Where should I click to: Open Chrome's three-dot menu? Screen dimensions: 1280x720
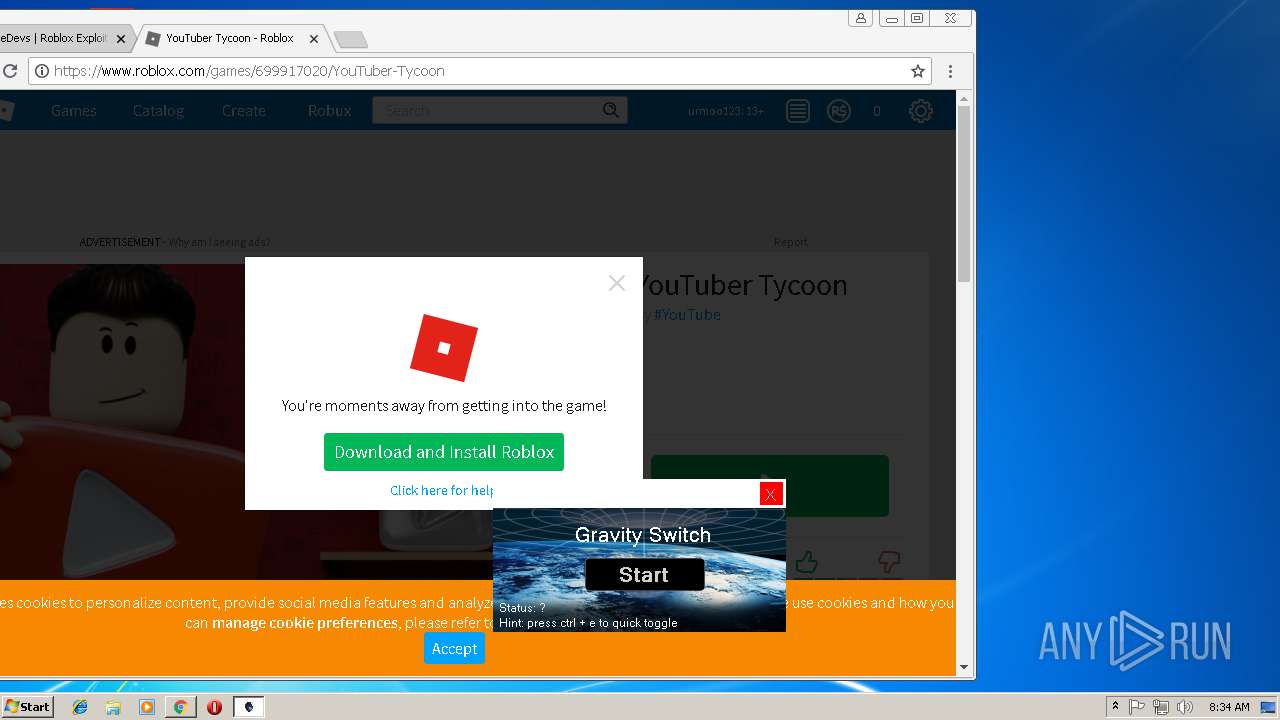pos(950,71)
